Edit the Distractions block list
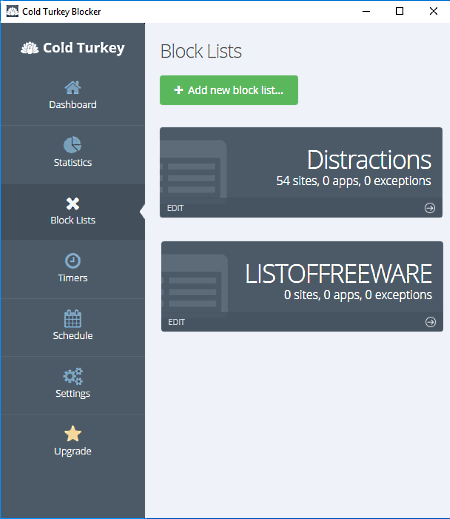450x519 pixels. point(175,208)
